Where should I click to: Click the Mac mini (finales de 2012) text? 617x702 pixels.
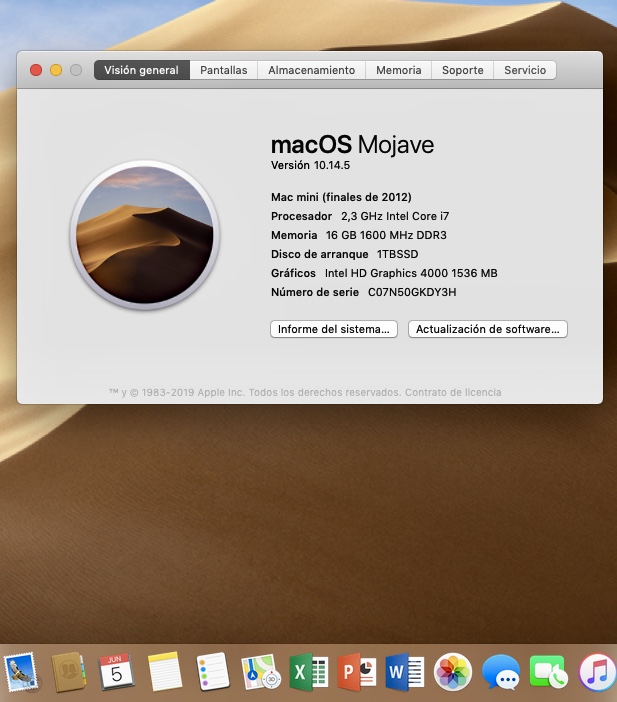point(341,197)
